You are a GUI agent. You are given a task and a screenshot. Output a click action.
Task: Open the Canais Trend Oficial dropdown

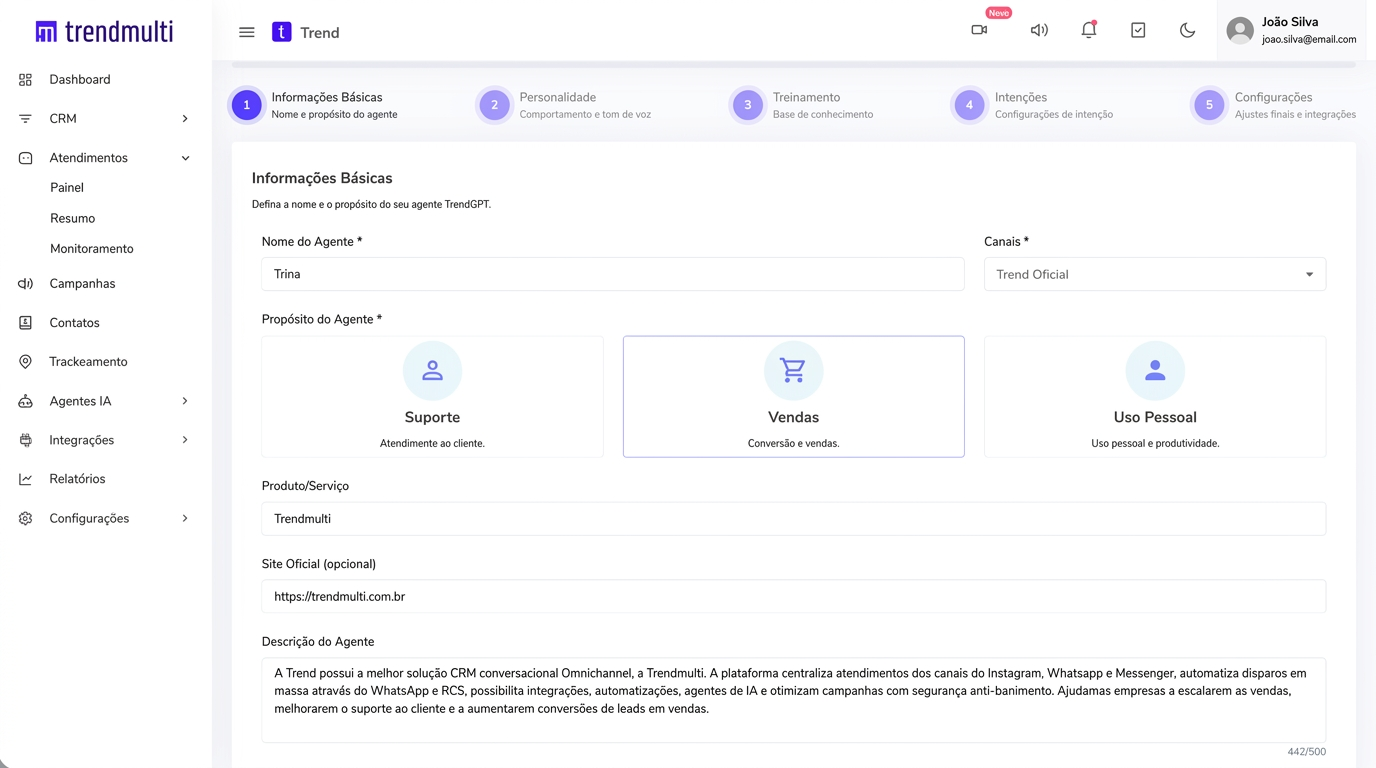1155,274
